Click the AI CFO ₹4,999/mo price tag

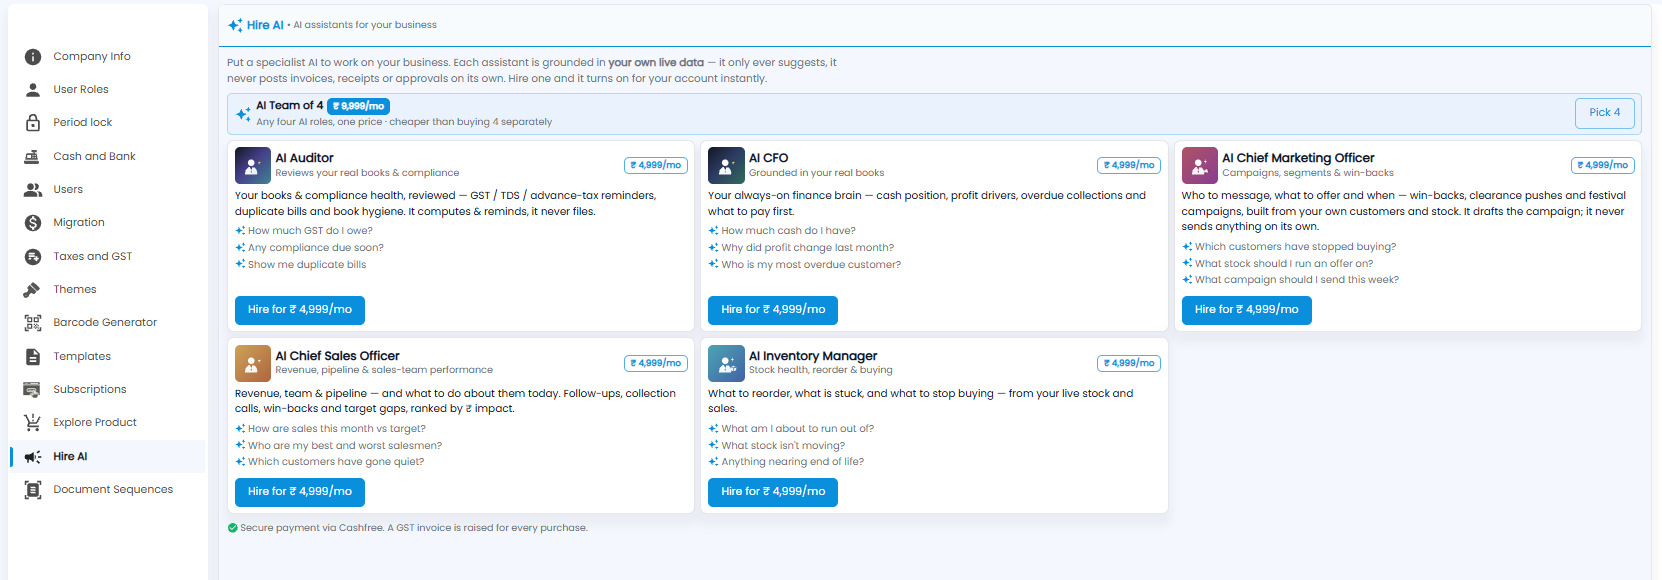coord(1129,165)
